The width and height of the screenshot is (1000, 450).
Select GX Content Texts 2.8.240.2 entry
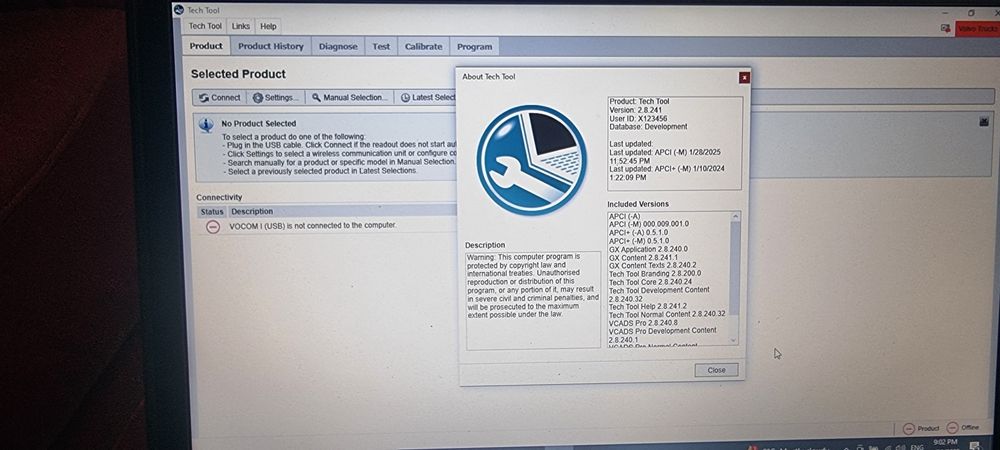pyautogui.click(x=652, y=265)
